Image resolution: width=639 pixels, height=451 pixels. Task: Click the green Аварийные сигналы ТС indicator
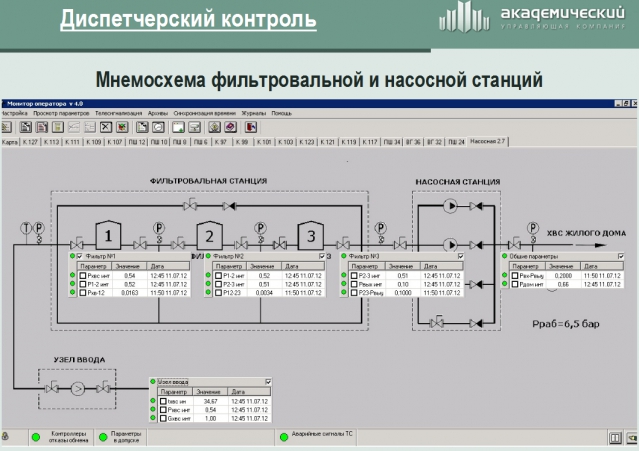(x=284, y=437)
